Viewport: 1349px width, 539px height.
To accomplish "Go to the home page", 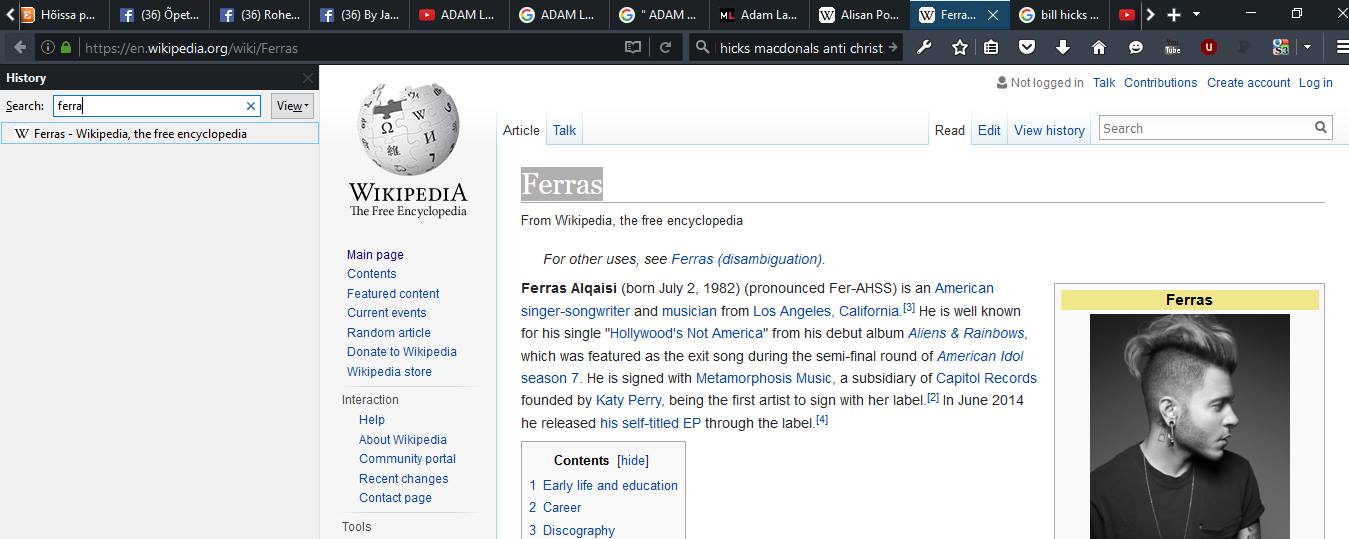I will (x=1099, y=47).
